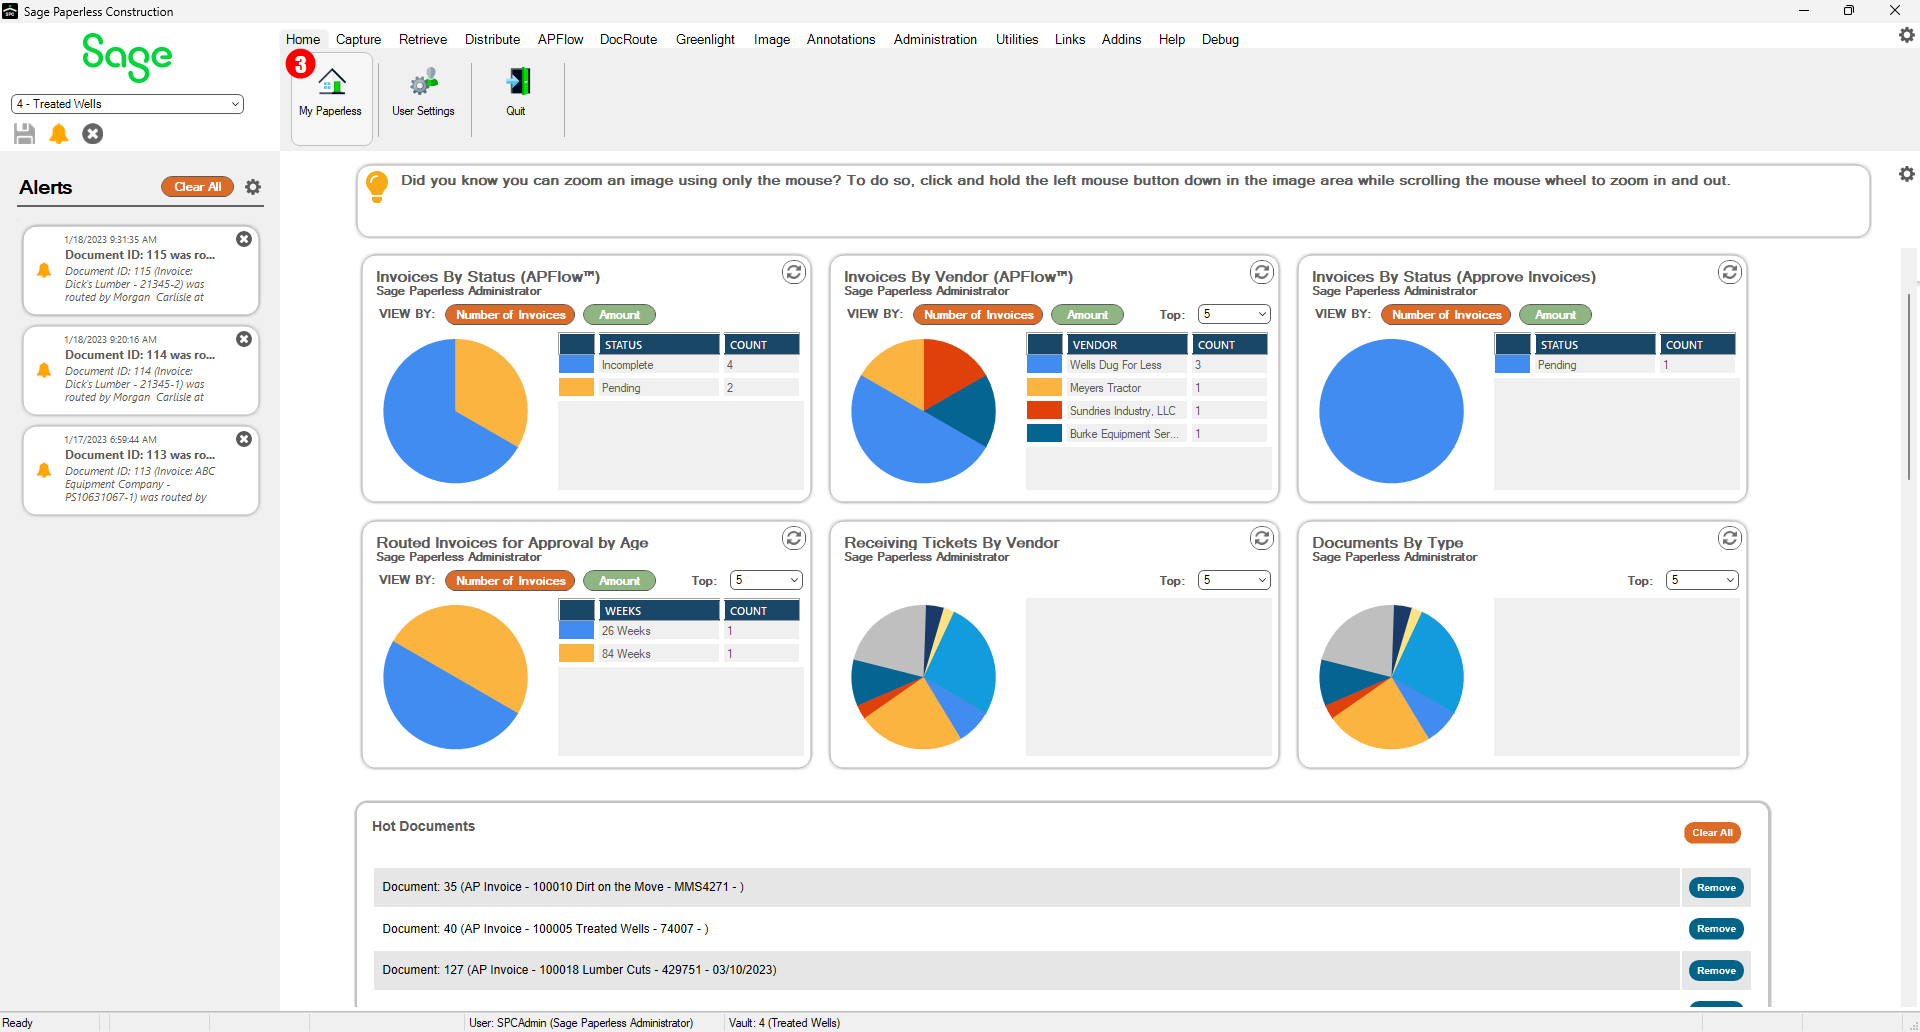The height and width of the screenshot is (1032, 1920).
Task: Open the Utilities menu
Action: coord(1017,39)
